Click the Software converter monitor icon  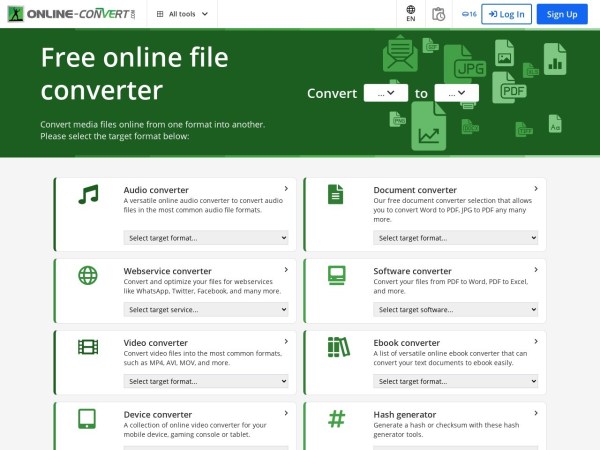pos(337,275)
